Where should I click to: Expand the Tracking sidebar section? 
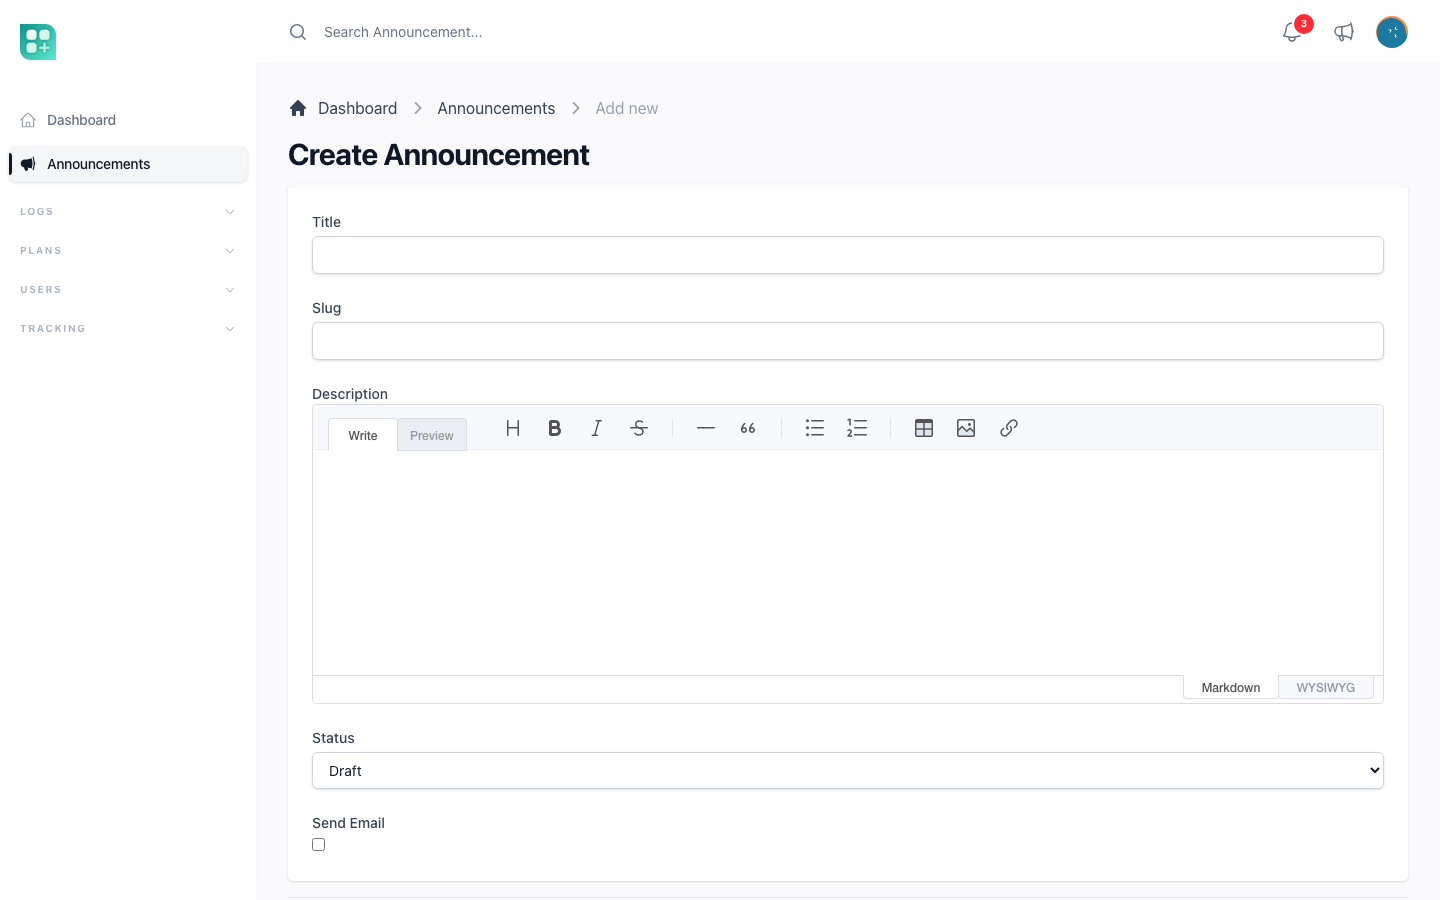(x=128, y=329)
